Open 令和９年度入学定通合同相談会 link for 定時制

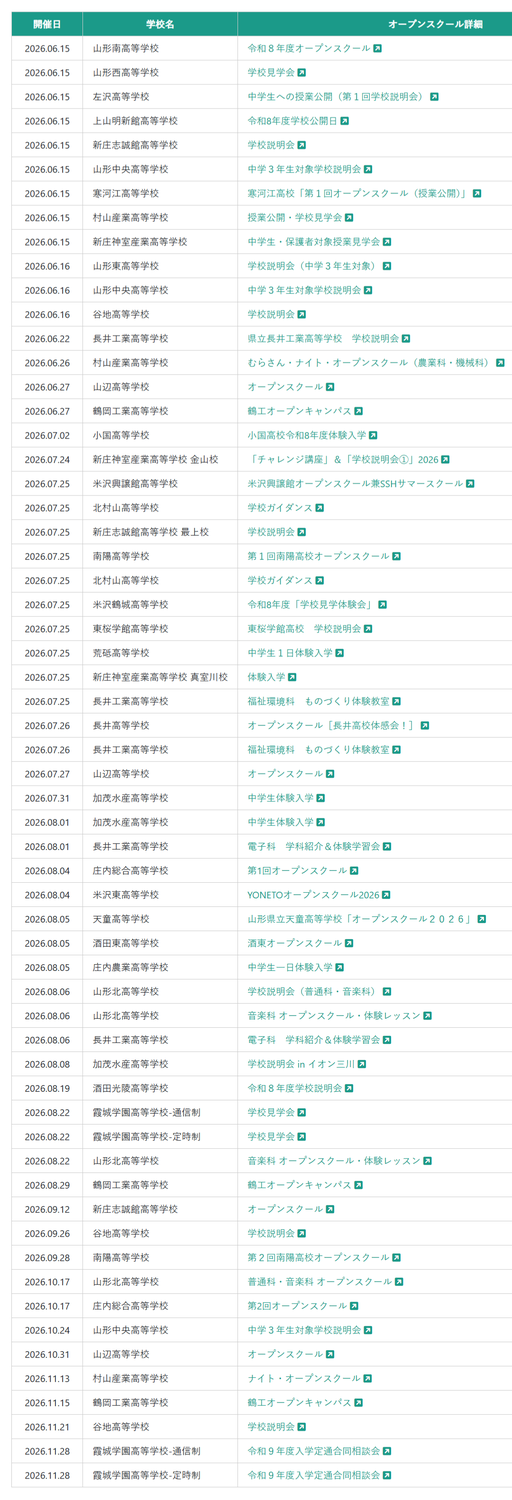tap(314, 1475)
